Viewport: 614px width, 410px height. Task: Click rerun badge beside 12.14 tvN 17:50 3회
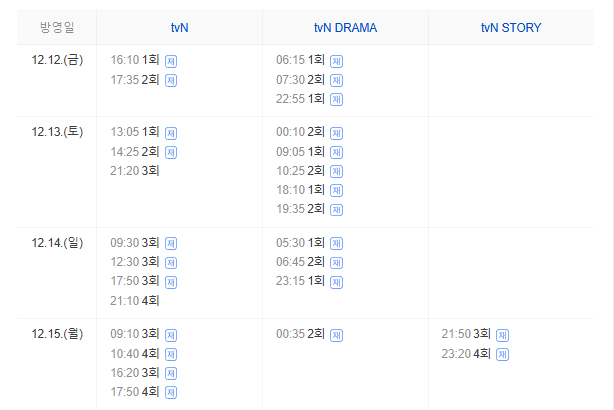pos(171,282)
